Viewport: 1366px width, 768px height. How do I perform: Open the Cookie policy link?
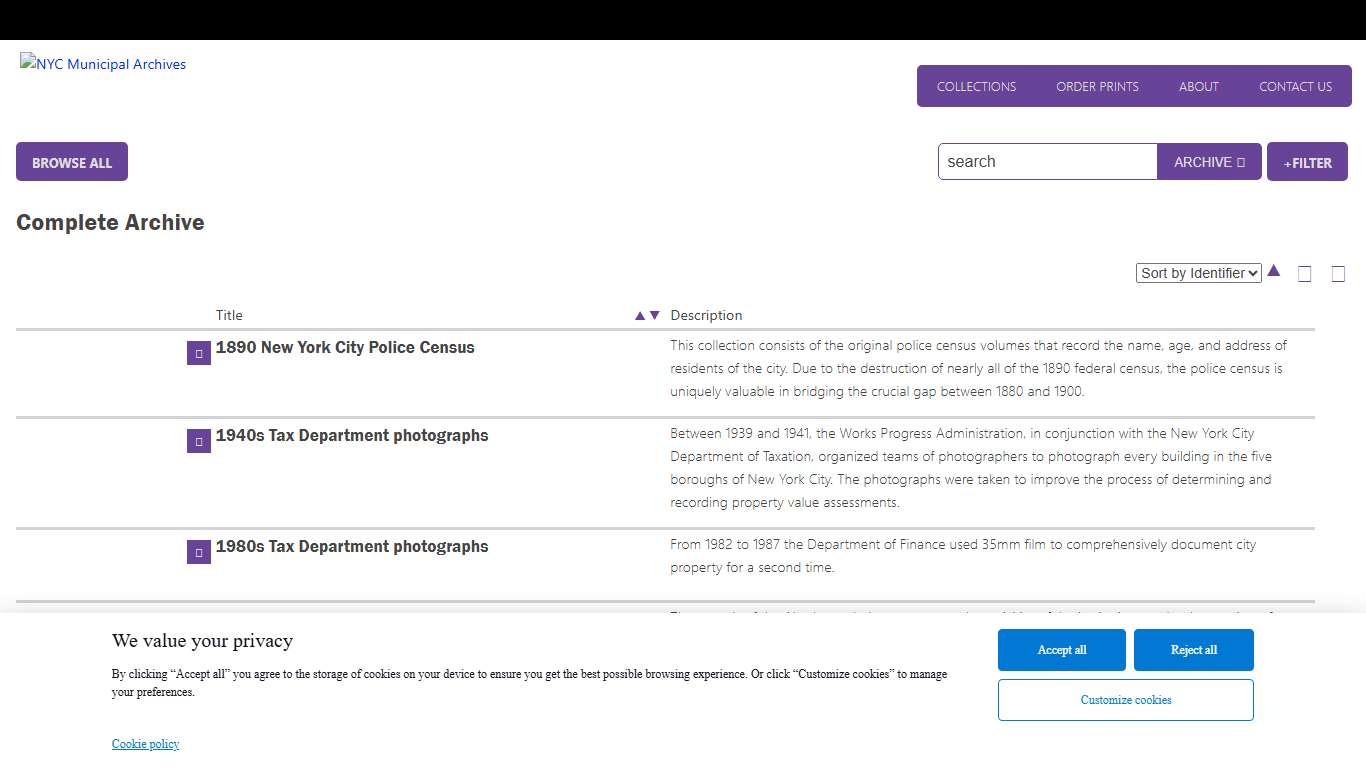click(145, 744)
